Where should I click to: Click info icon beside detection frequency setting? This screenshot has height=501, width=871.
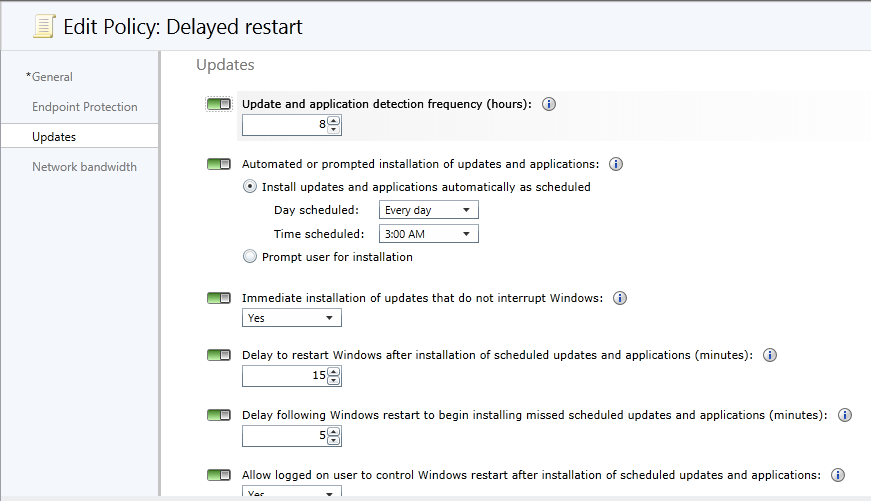tap(549, 104)
